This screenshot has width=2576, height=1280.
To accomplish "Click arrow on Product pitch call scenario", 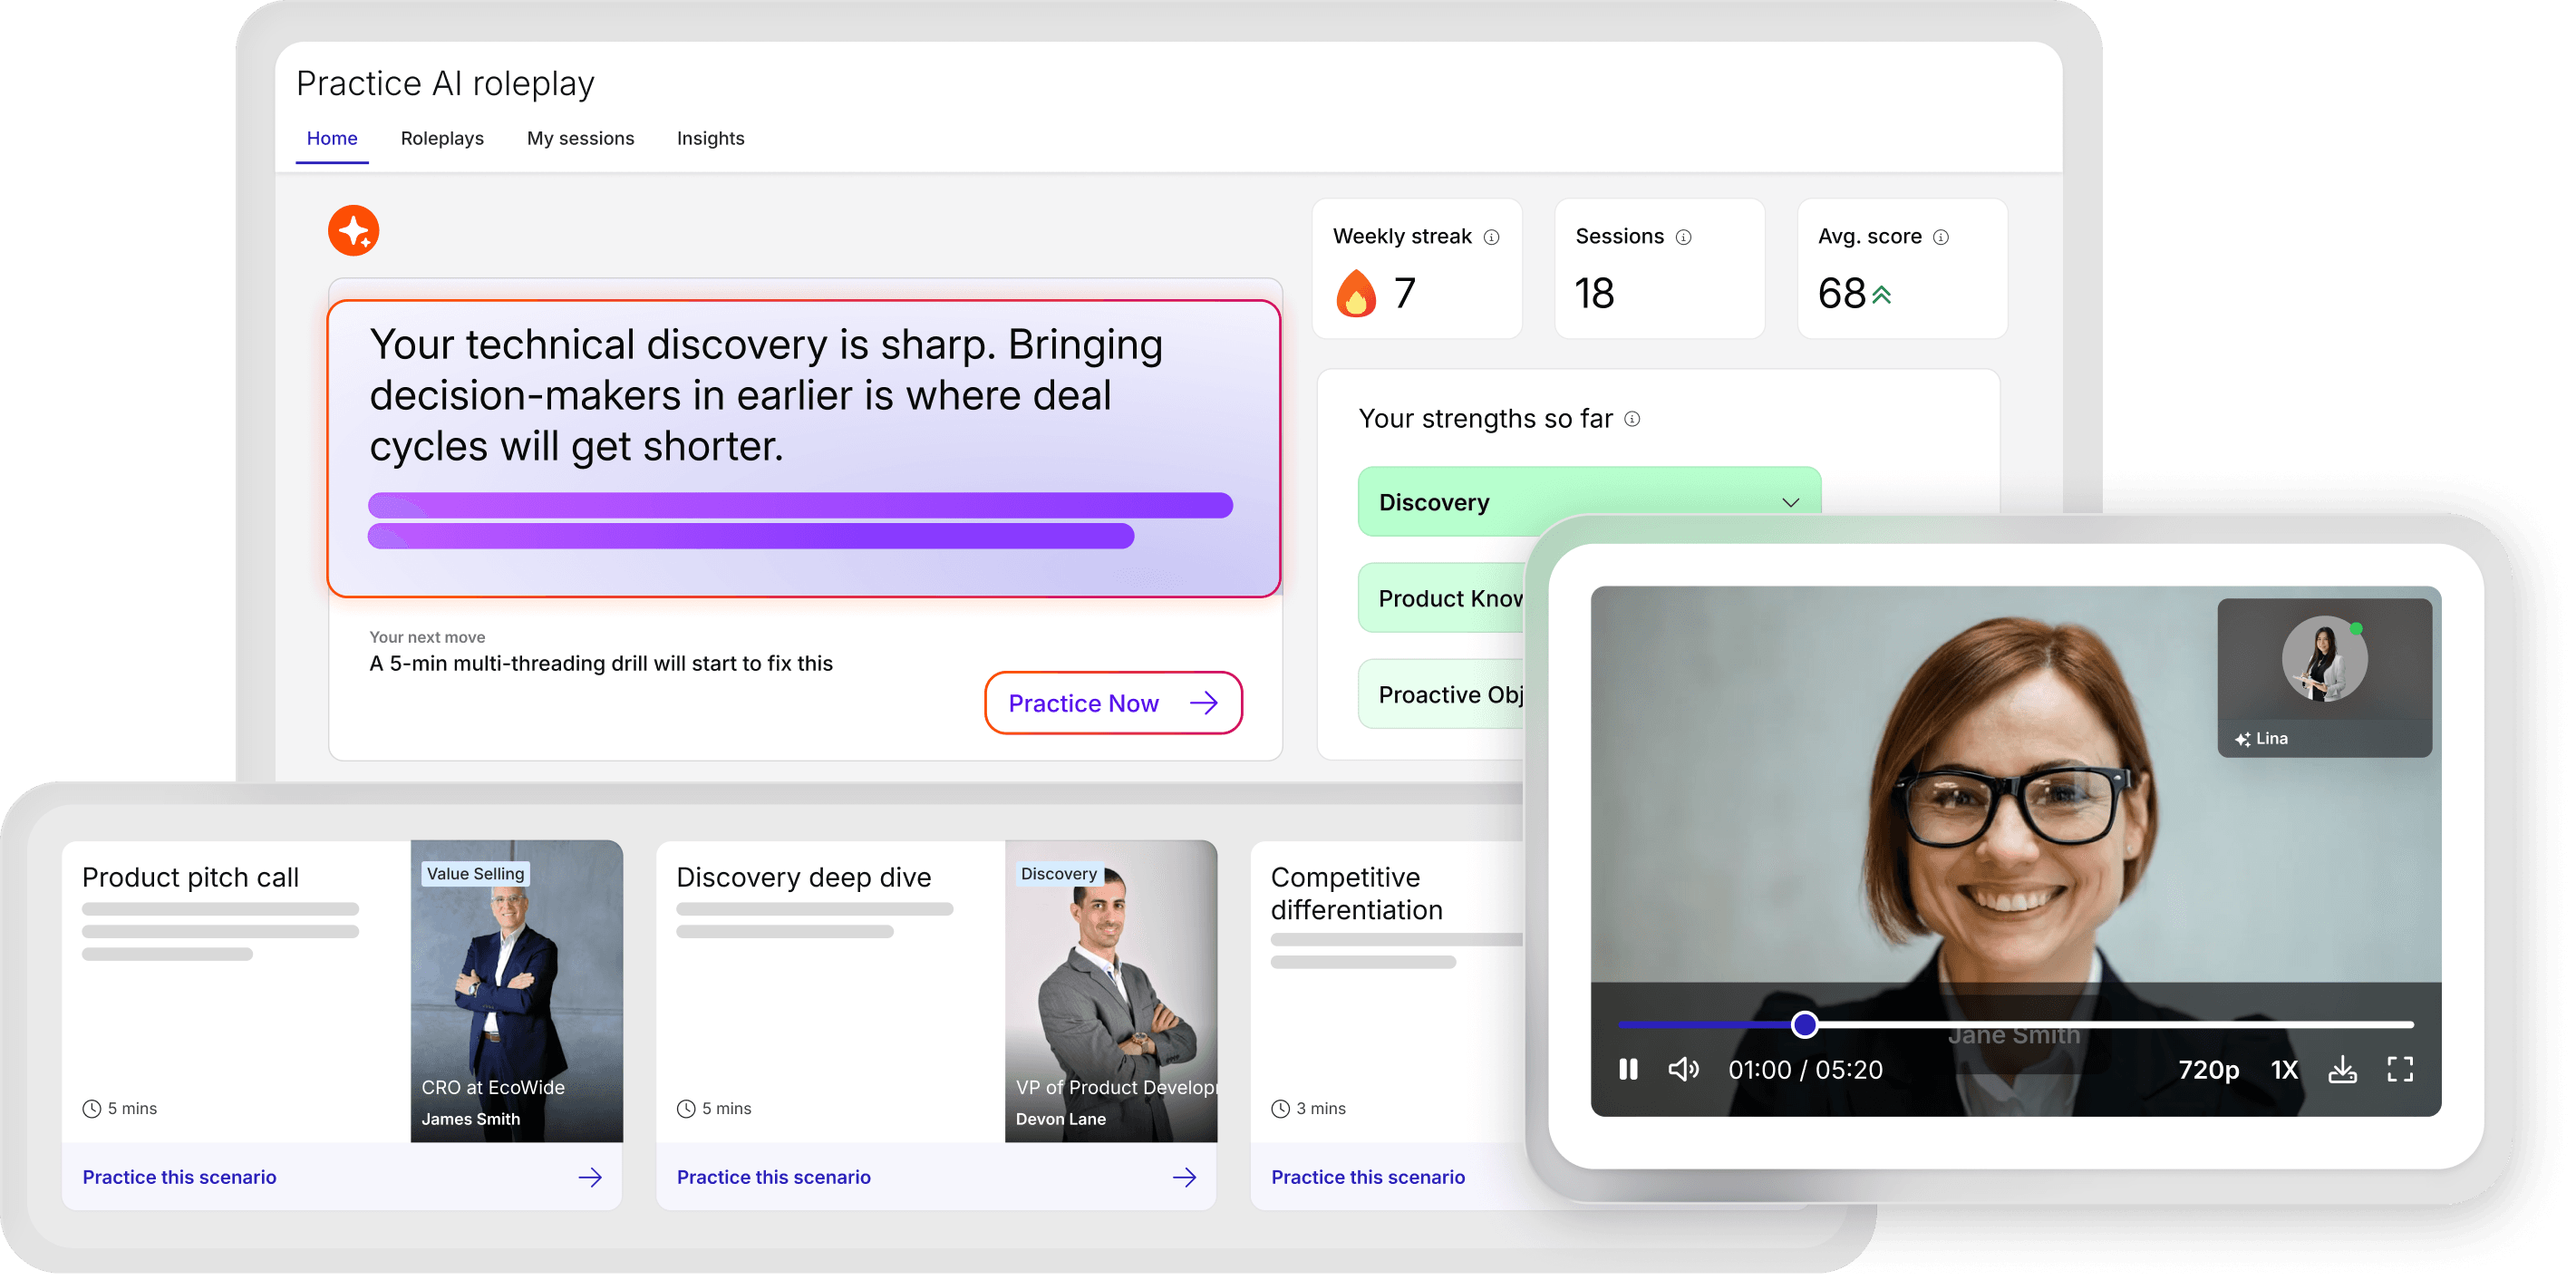I will click(x=590, y=1177).
